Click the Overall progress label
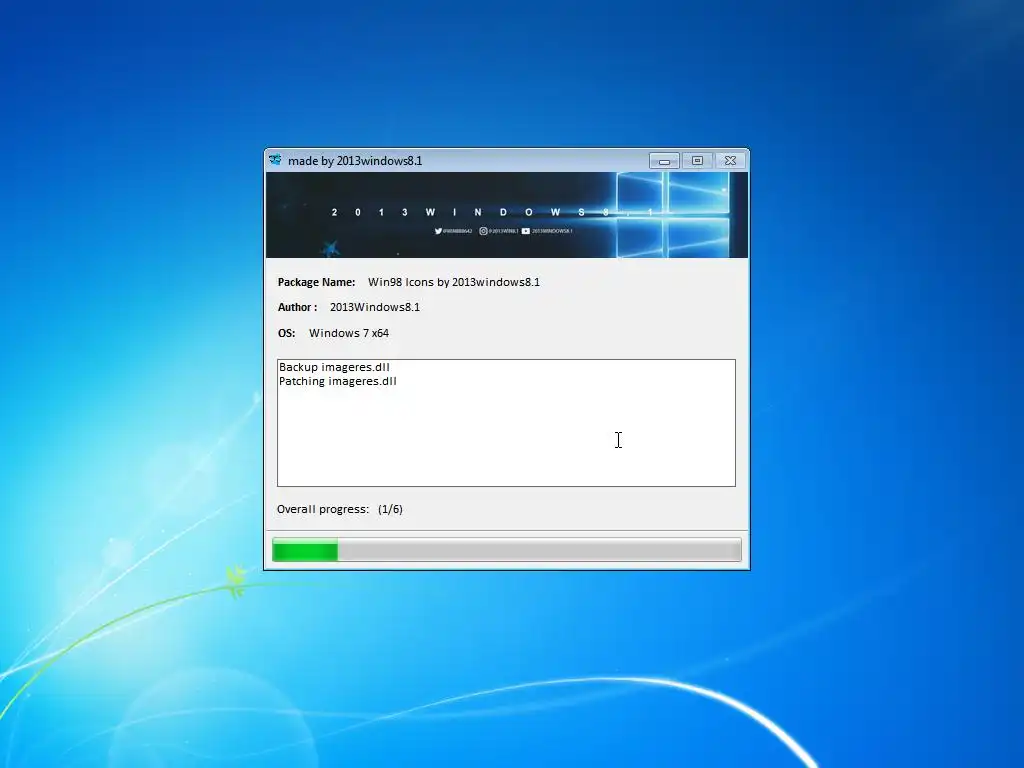The height and width of the screenshot is (768, 1024). click(x=323, y=509)
